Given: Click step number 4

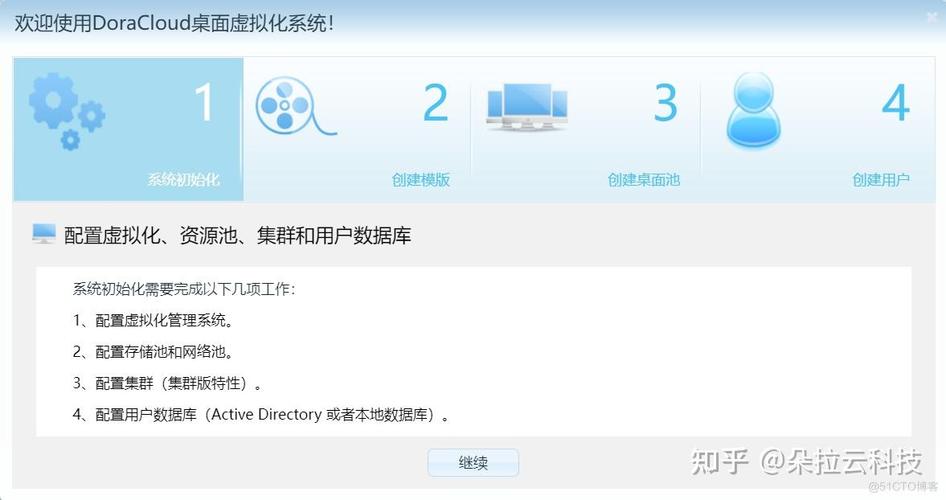Looking at the screenshot, I should (x=896, y=103).
